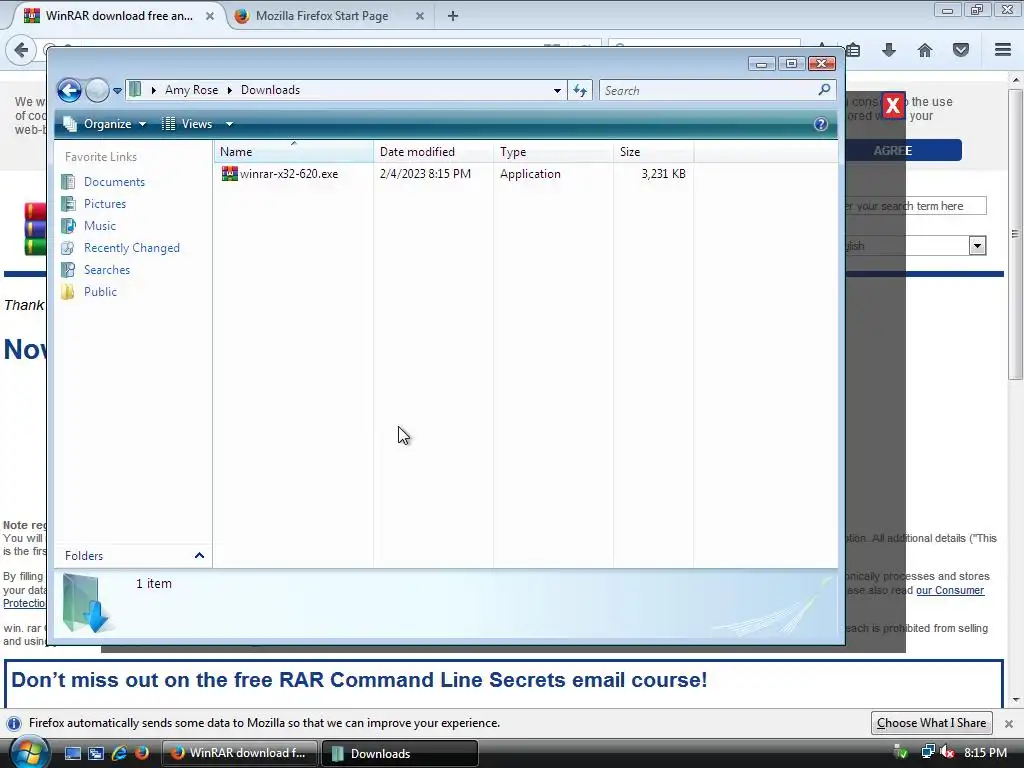Viewport: 1024px width, 768px height.
Task: Switch to Downloads taskbar button
Action: tap(400, 753)
